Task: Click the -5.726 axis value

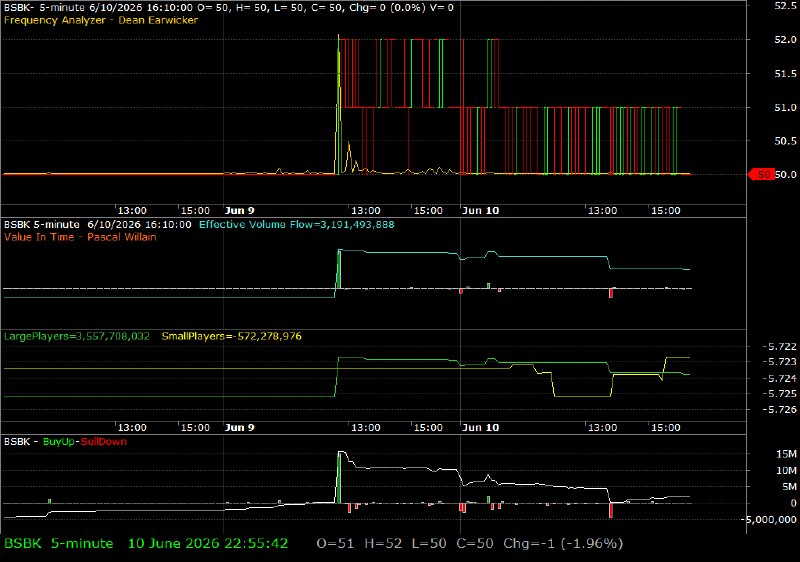Action: pos(780,410)
